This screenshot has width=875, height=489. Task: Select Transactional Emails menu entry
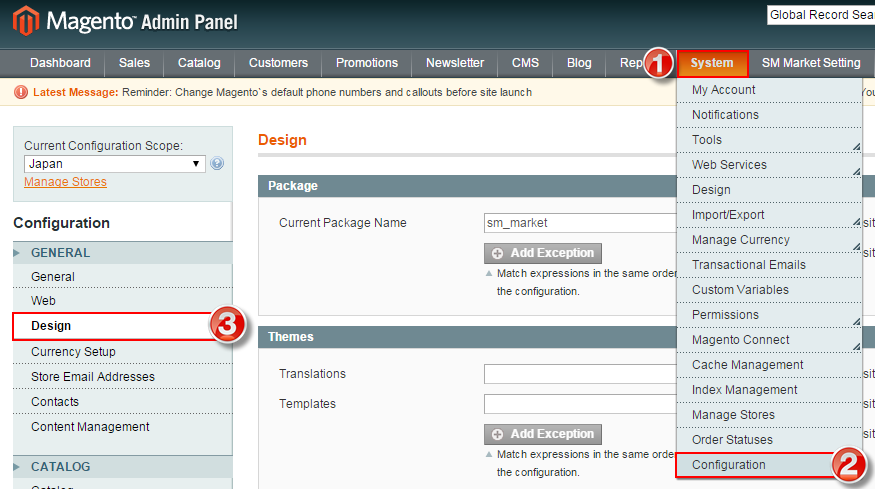click(x=769, y=265)
